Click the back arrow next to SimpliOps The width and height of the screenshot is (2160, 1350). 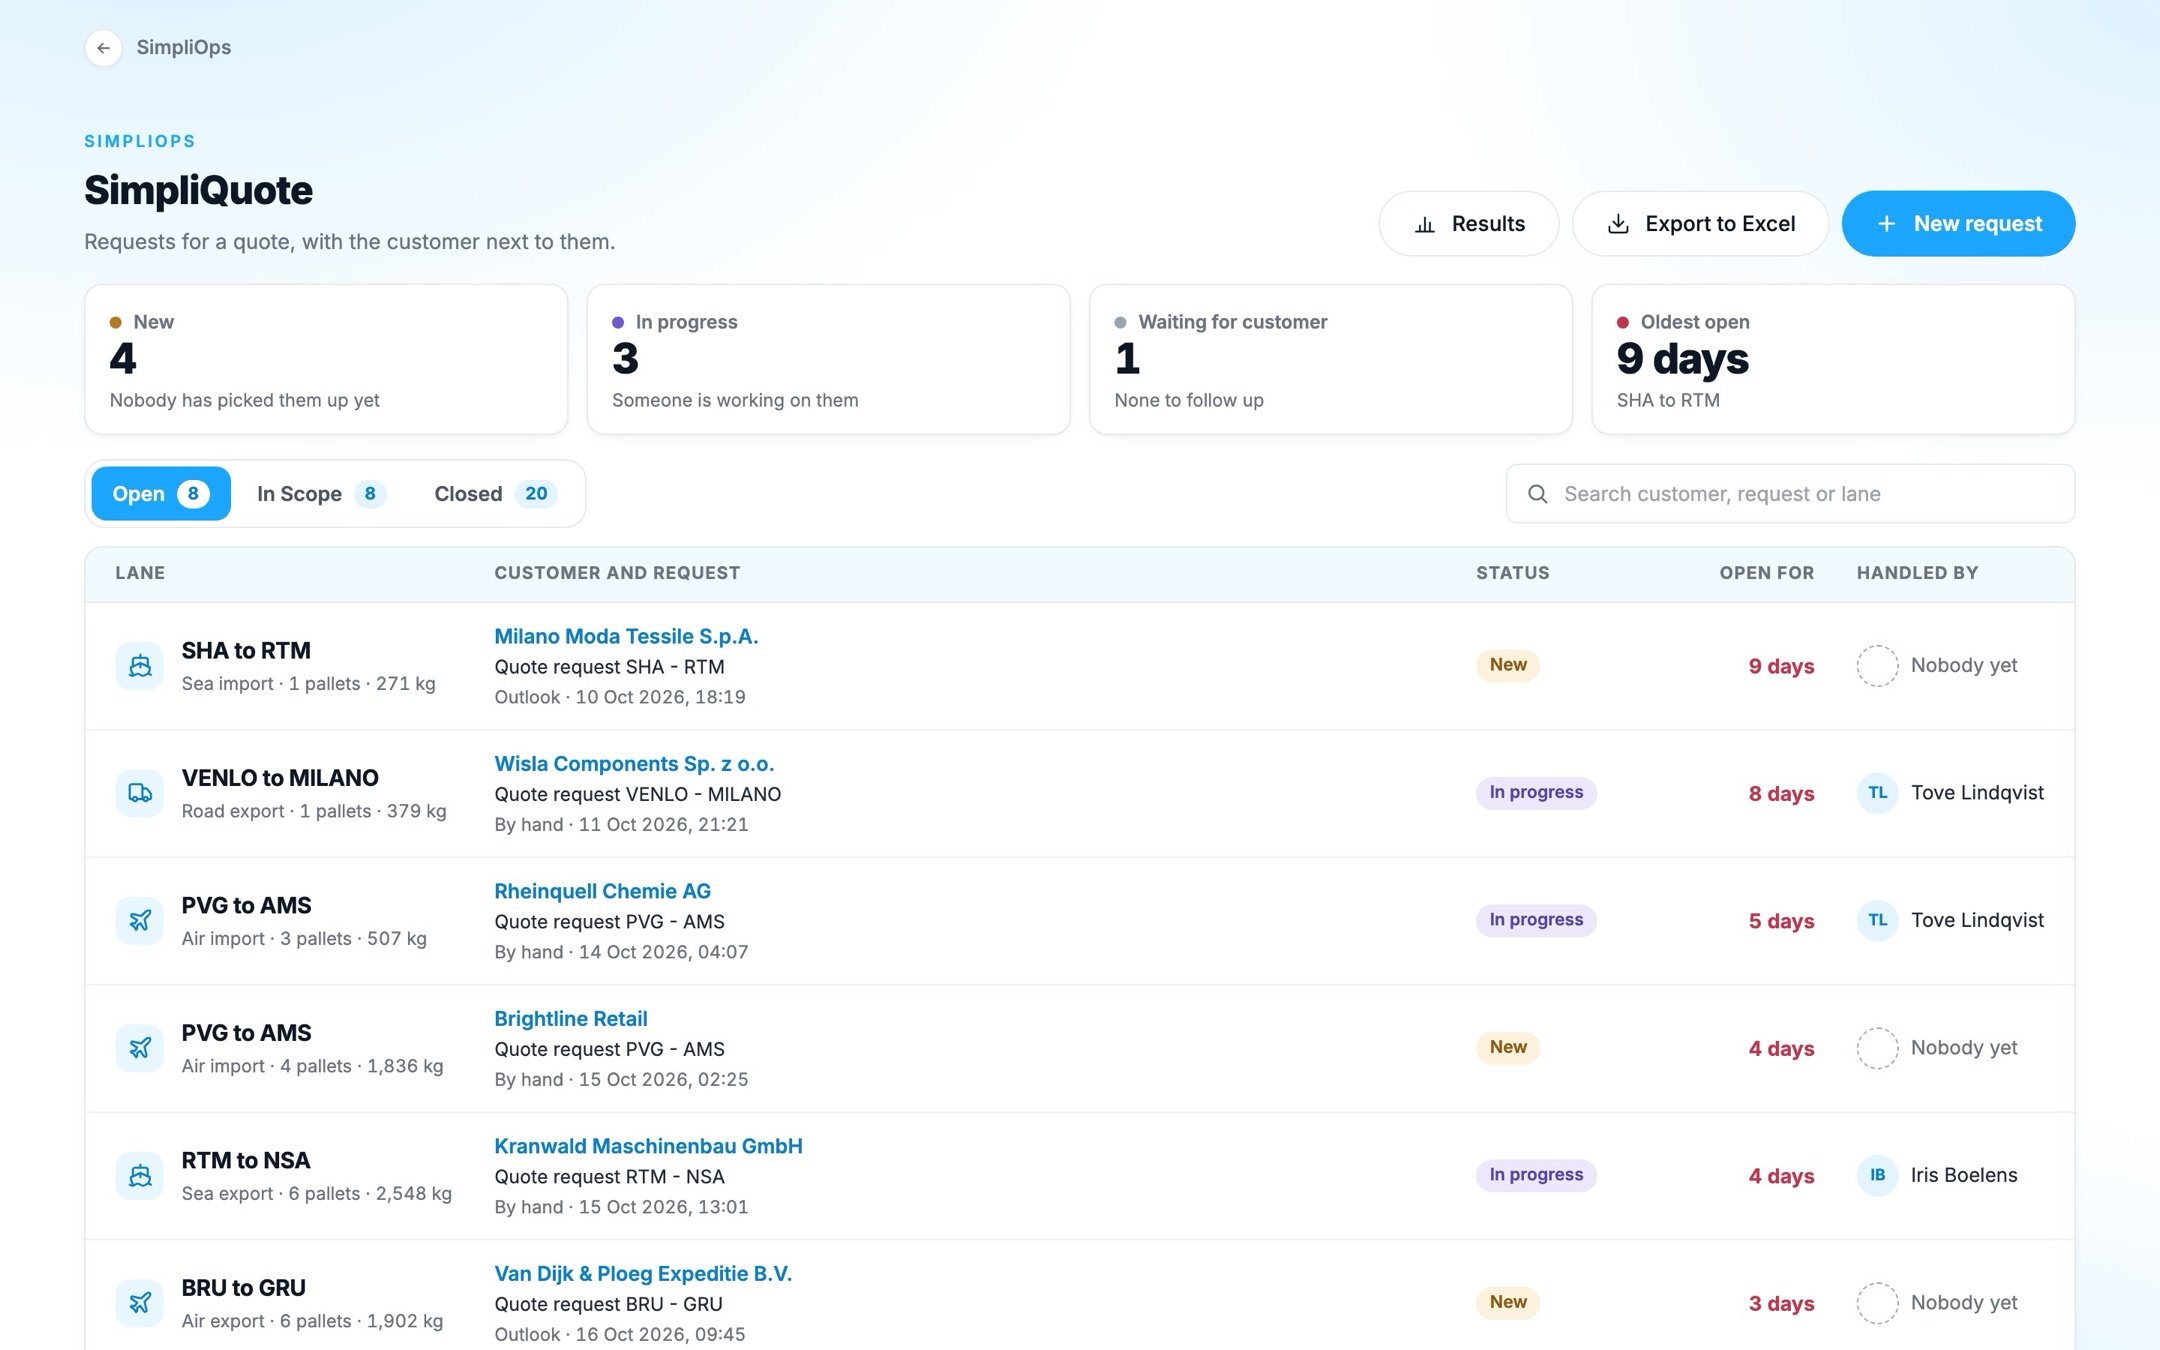tap(103, 47)
